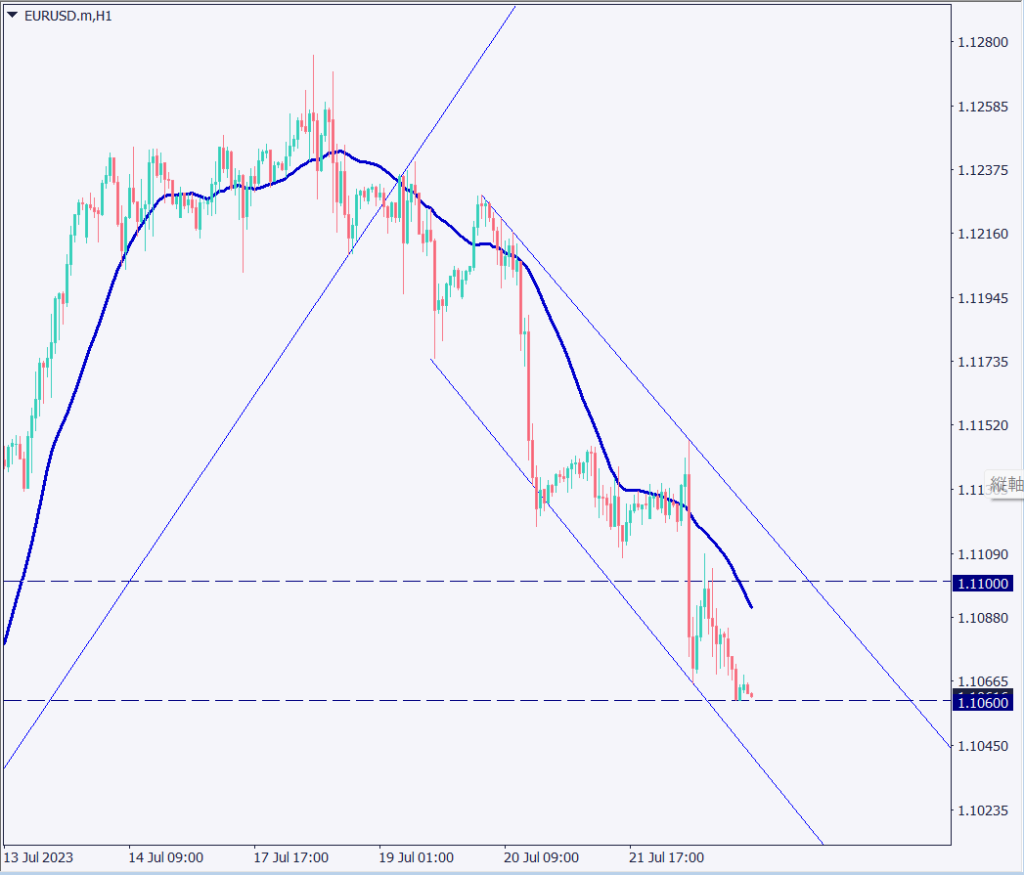Click the triangle icon beside EURUSD.m,H1
The height and width of the screenshot is (875, 1024).
[12, 15]
